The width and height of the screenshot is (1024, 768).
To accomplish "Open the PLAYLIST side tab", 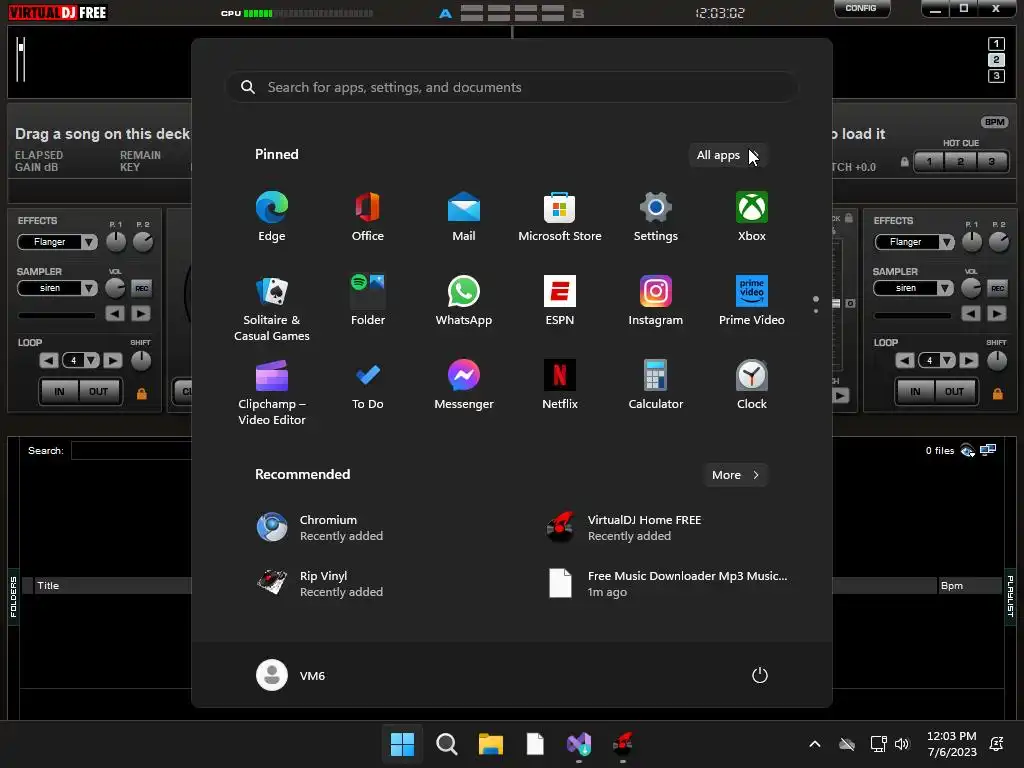I will pos(1010,597).
